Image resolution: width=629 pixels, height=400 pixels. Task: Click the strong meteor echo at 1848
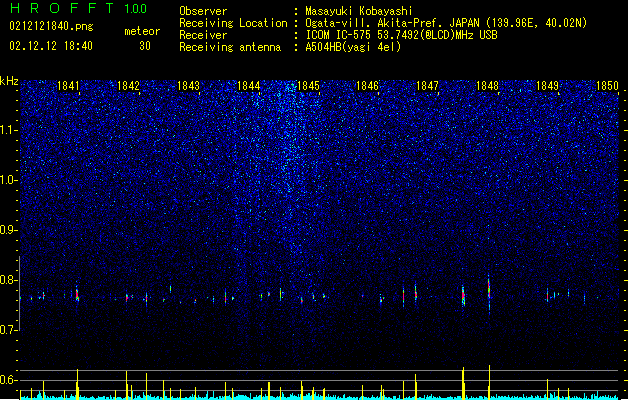pyautogui.click(x=489, y=291)
